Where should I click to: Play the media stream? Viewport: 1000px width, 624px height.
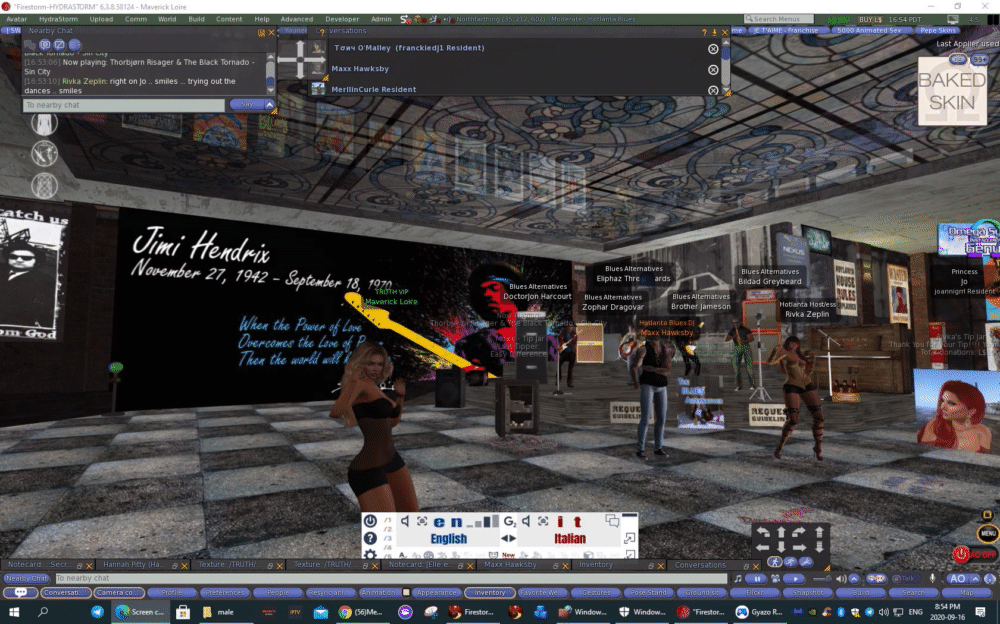click(795, 579)
